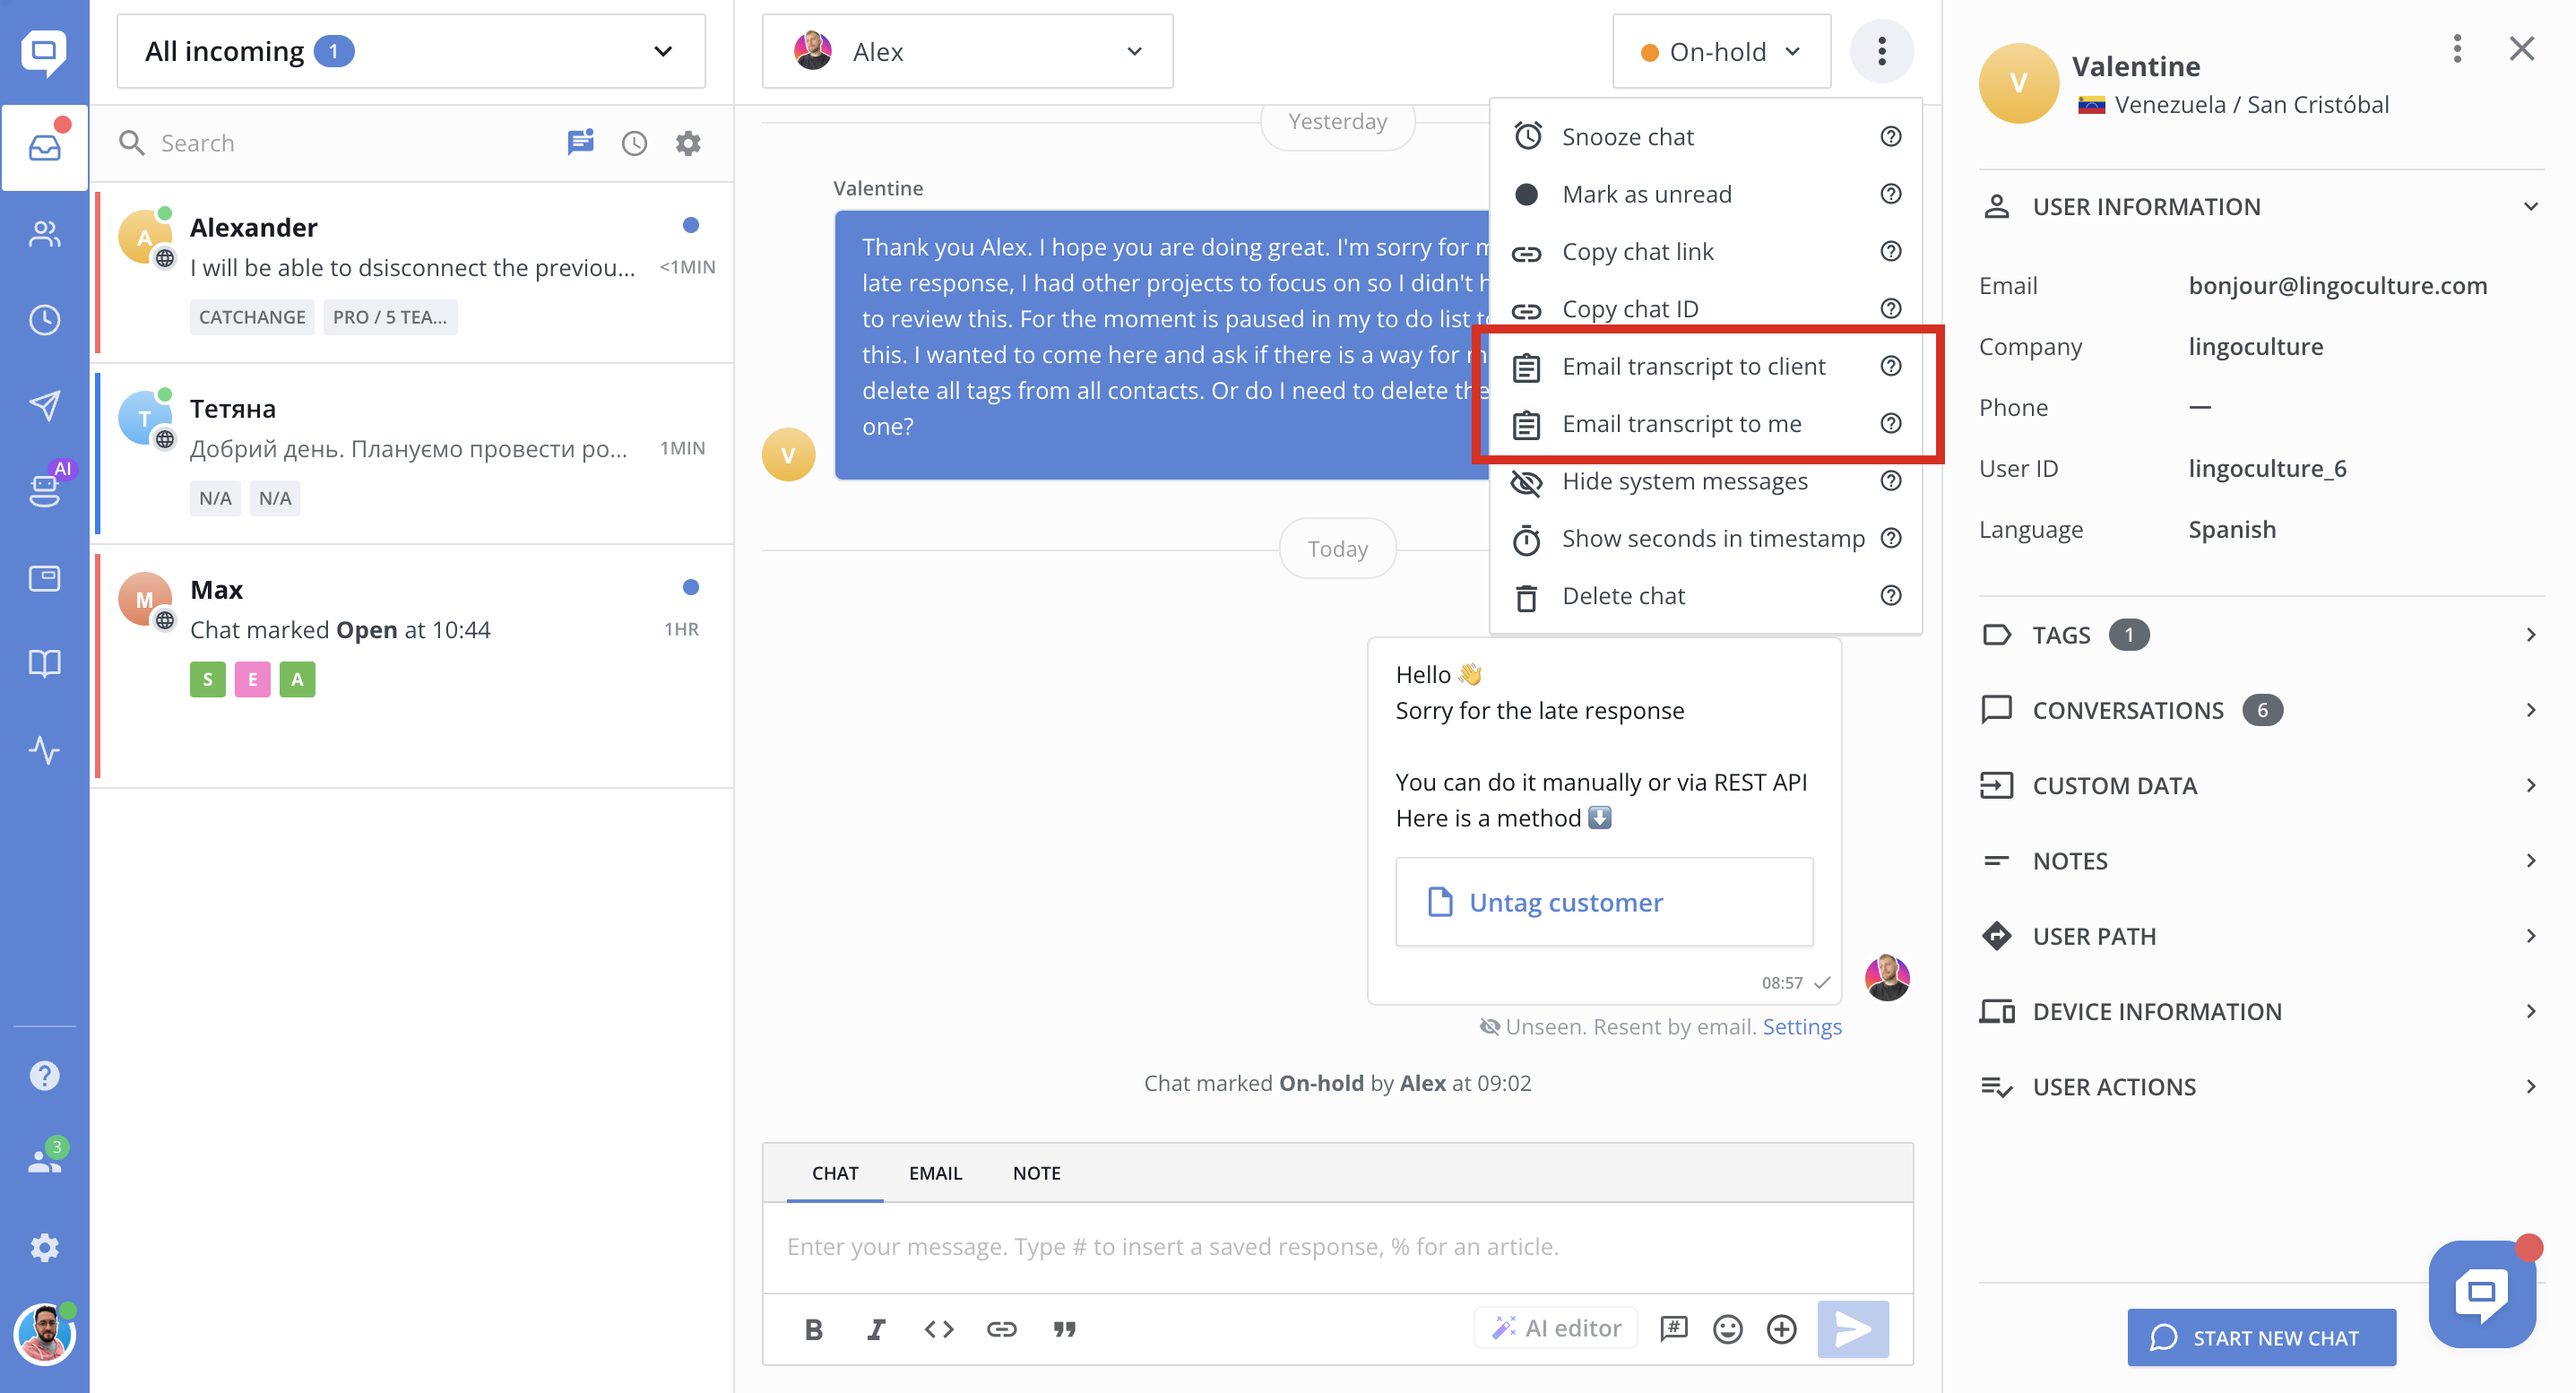Toggle Mark as unread option

pyautogui.click(x=1646, y=194)
